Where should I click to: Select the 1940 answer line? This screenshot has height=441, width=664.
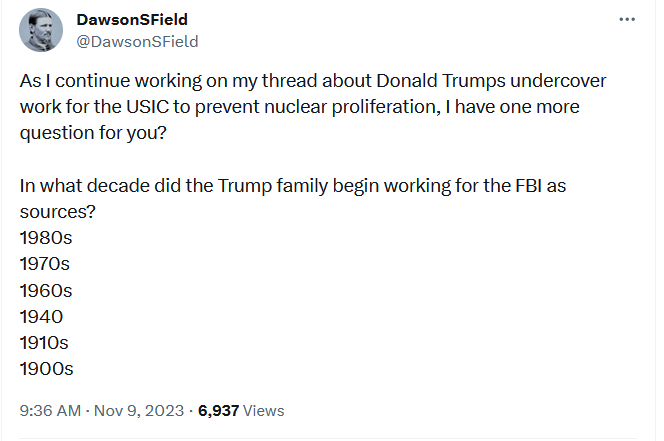41,317
